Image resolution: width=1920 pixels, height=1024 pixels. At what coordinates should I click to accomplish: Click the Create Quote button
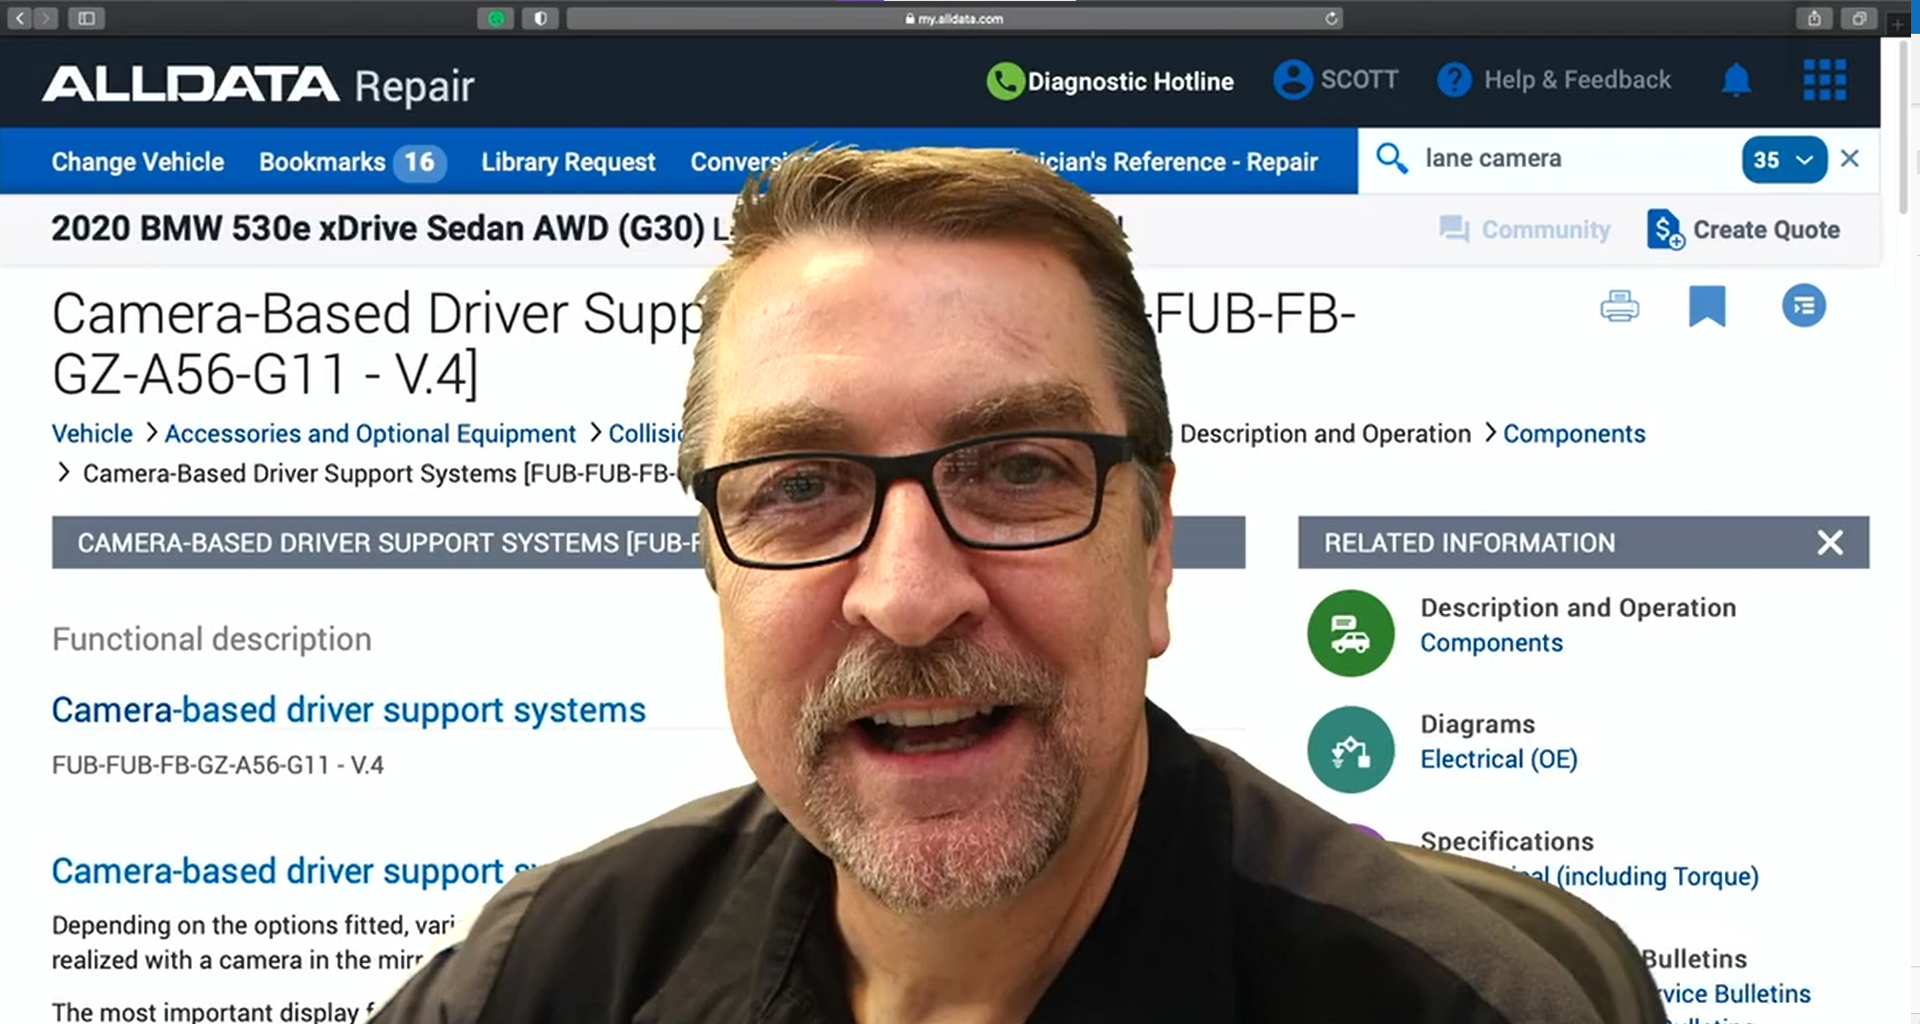[1743, 230]
